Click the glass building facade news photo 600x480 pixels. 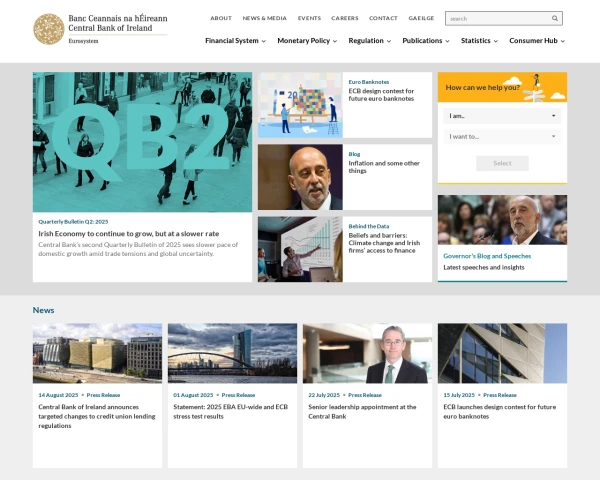(x=502, y=353)
